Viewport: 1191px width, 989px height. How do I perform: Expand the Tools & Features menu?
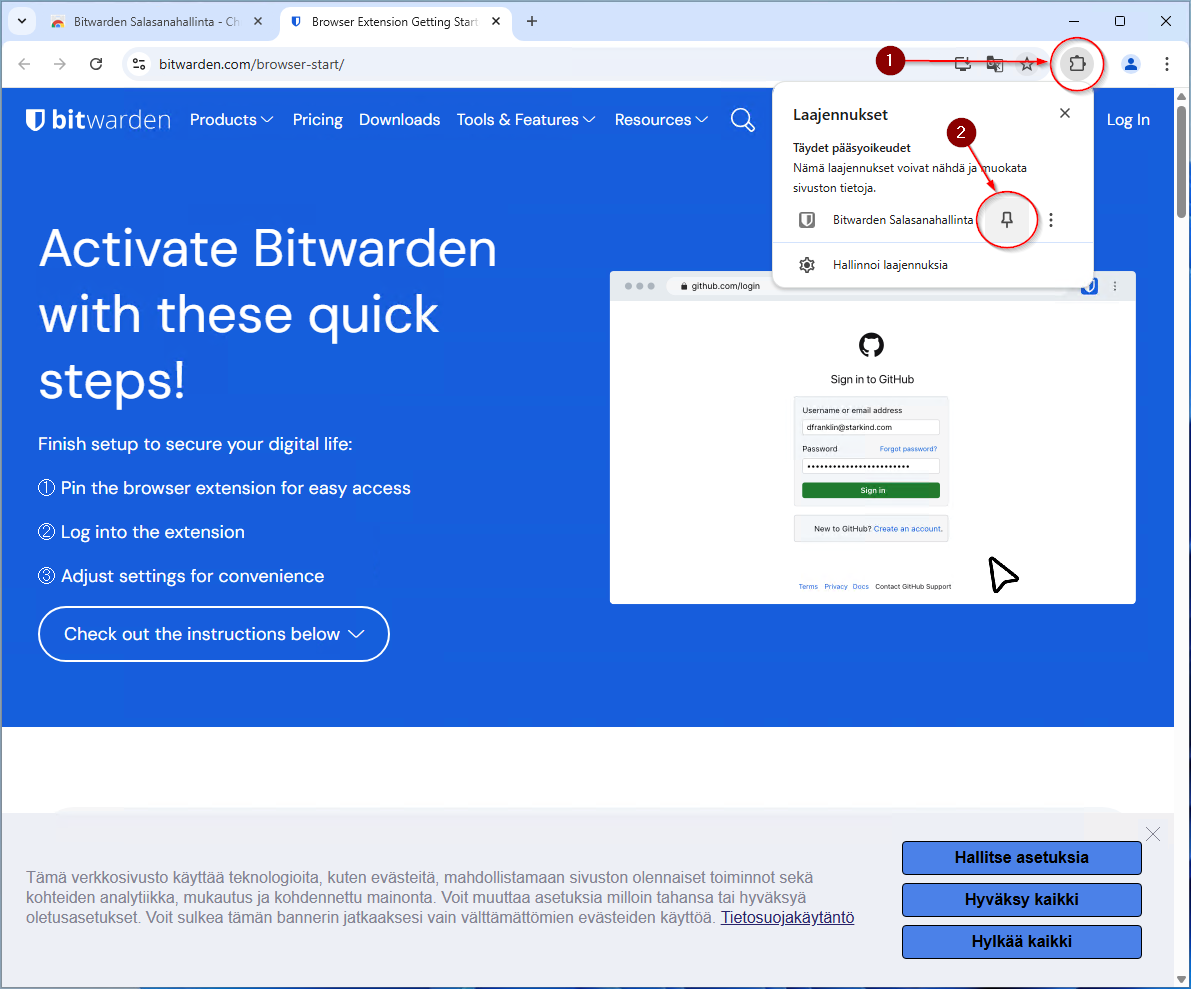(526, 119)
